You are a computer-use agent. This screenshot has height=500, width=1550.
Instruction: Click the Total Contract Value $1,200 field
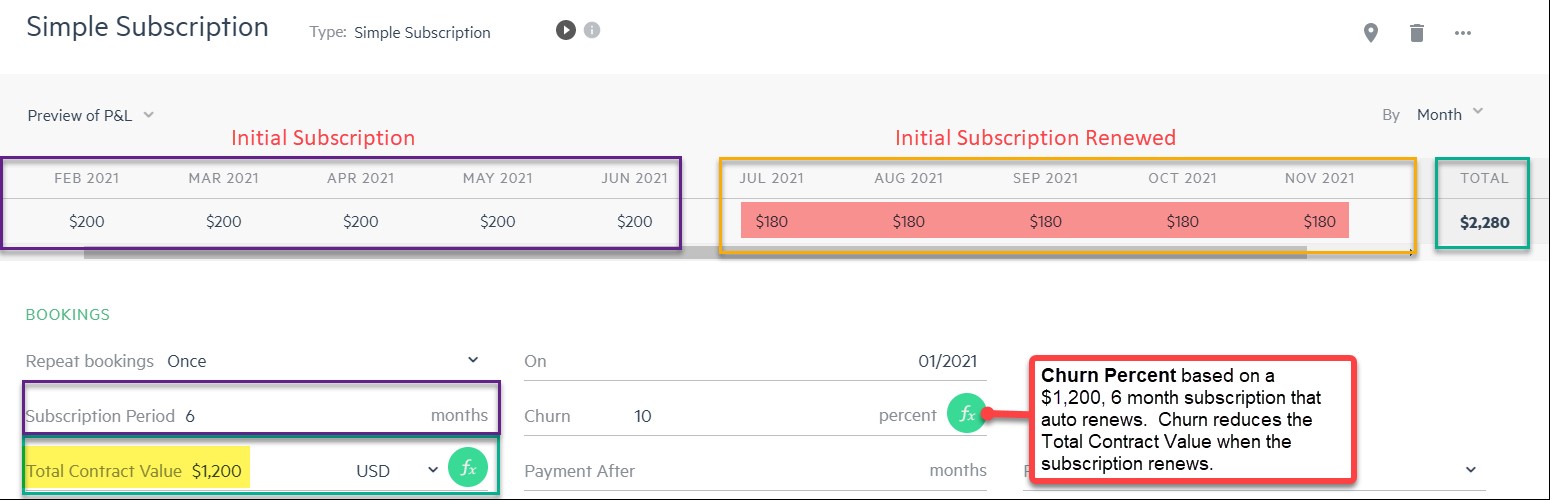click(217, 470)
